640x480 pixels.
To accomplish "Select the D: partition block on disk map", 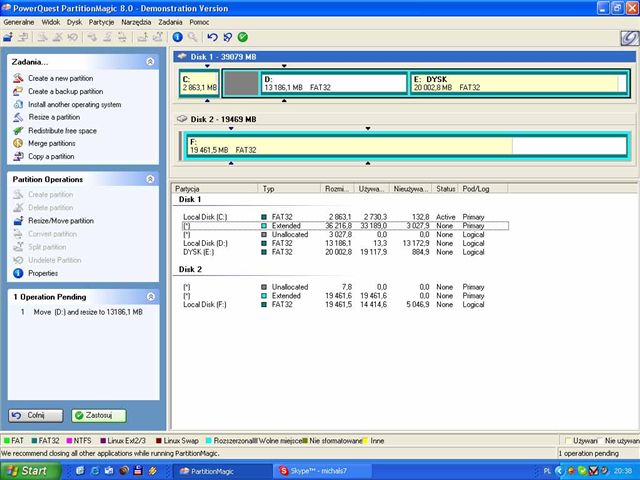I will (x=334, y=83).
